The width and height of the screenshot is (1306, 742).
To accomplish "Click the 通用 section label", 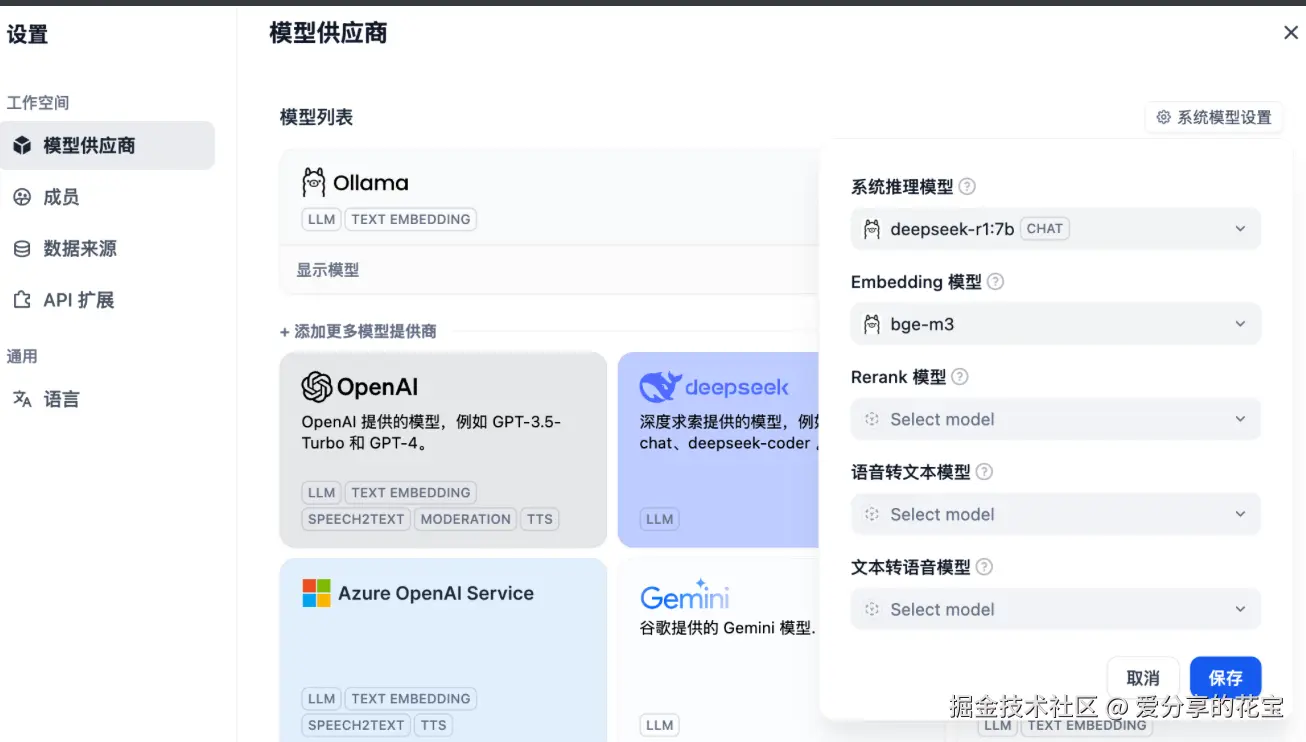I will coord(22,356).
